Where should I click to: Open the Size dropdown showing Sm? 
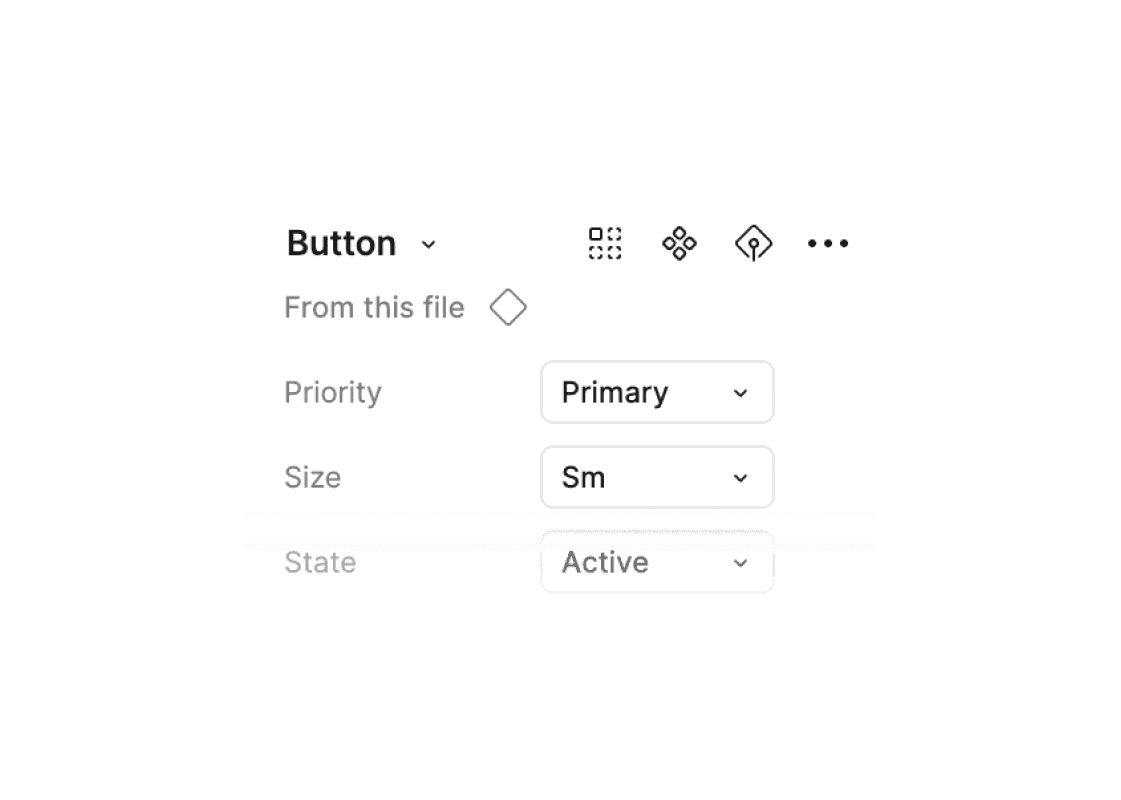tap(657, 478)
